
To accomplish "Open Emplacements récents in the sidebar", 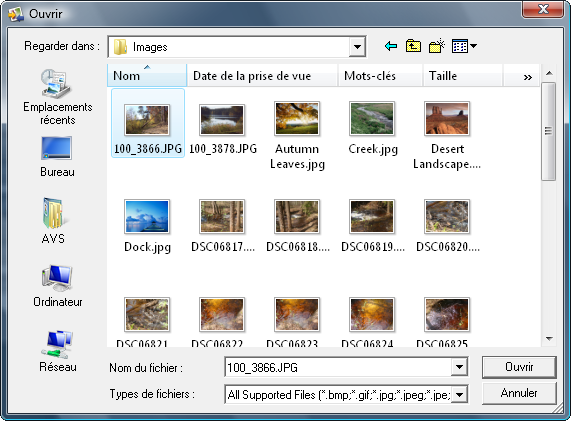I will tap(58, 97).
